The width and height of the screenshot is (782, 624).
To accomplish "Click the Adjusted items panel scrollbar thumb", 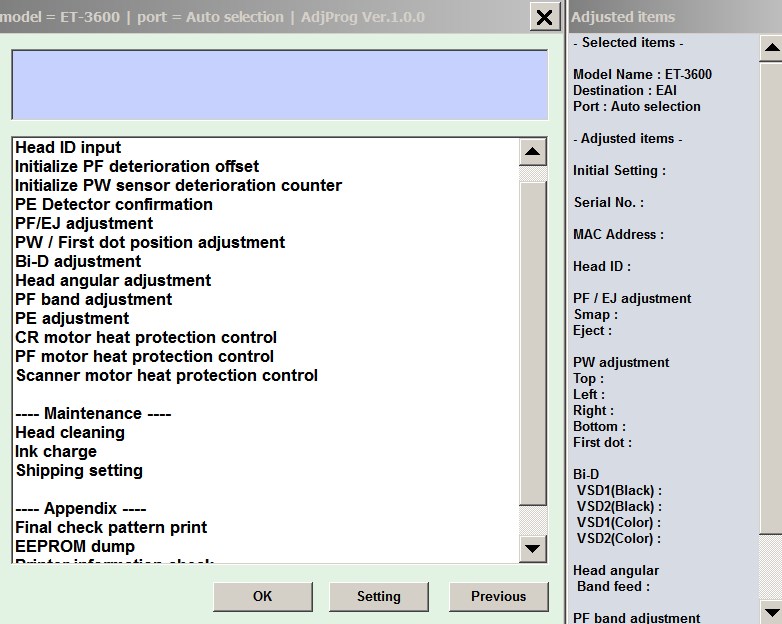I will click(771, 298).
